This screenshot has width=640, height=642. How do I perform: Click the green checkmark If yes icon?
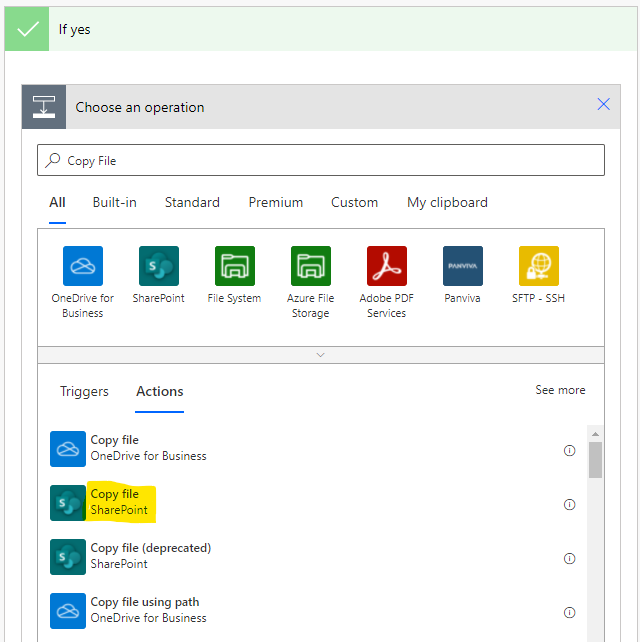coord(27,29)
